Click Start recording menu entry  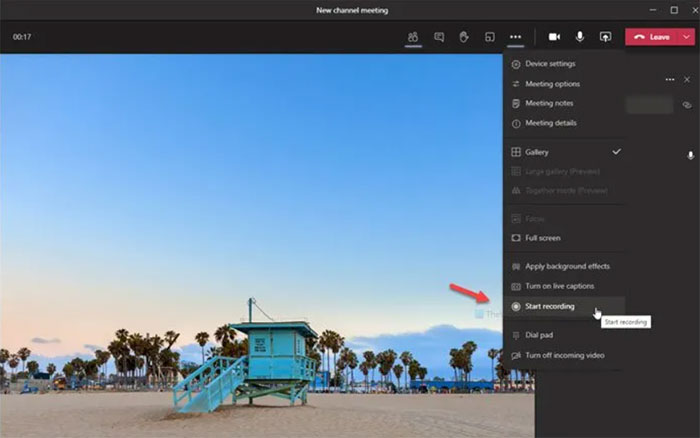pos(550,306)
